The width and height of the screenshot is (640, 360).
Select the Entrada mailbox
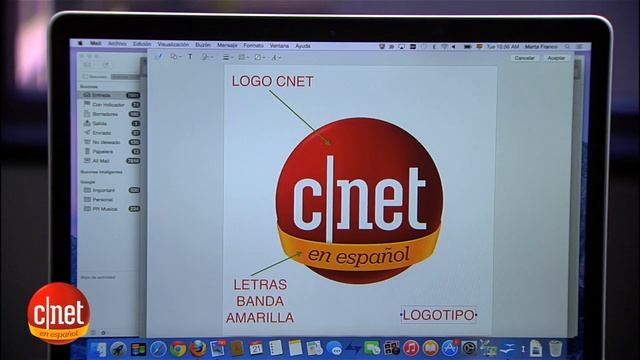point(110,95)
